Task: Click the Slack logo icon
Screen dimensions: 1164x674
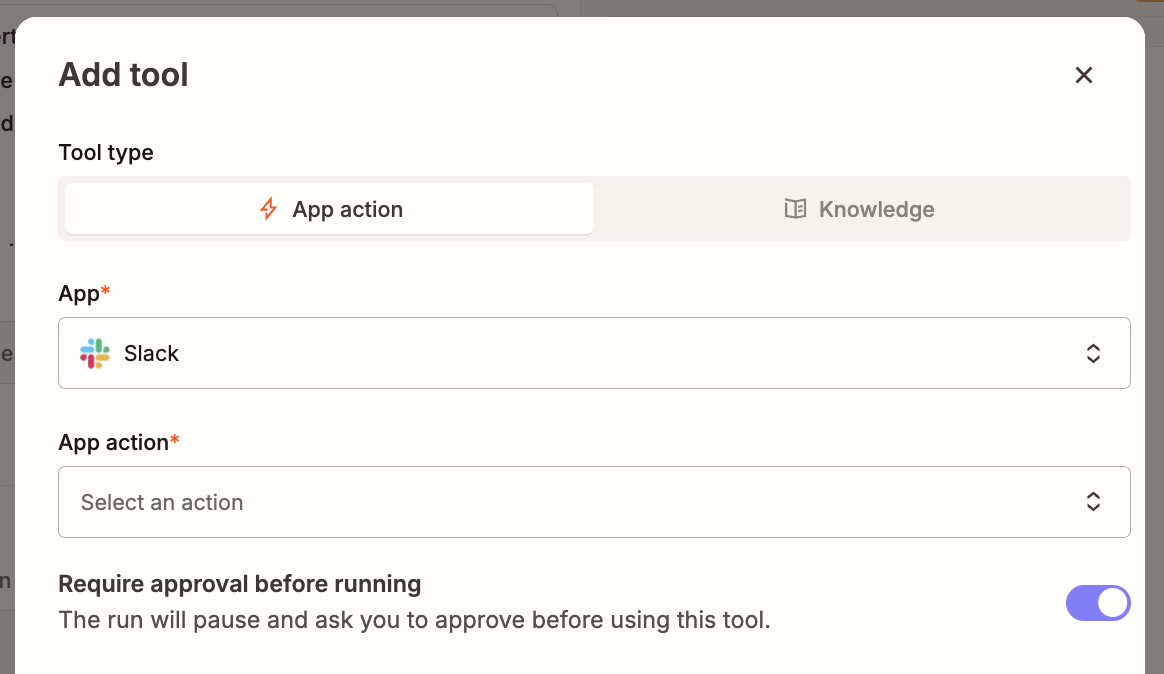Action: click(x=95, y=353)
